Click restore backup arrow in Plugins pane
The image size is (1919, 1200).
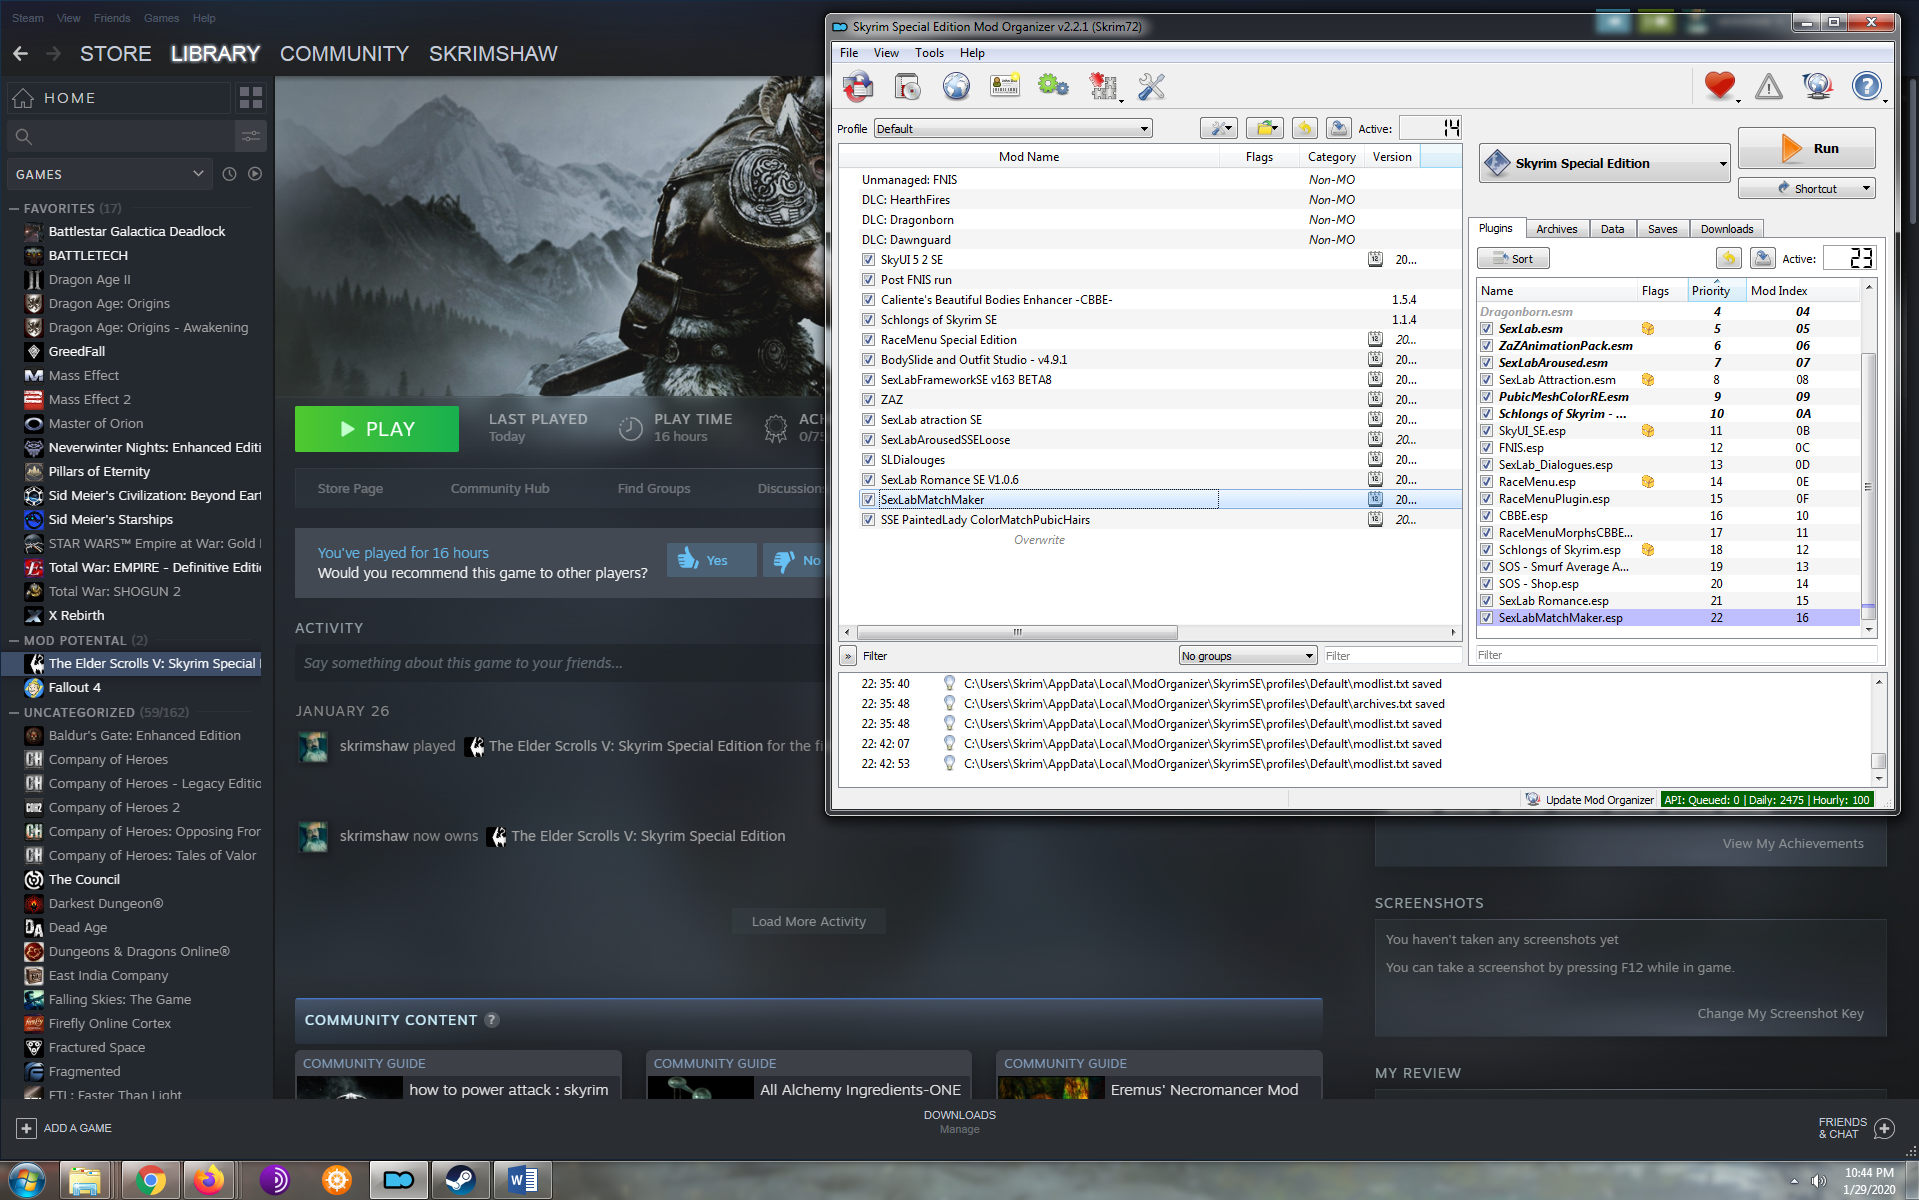[1729, 258]
